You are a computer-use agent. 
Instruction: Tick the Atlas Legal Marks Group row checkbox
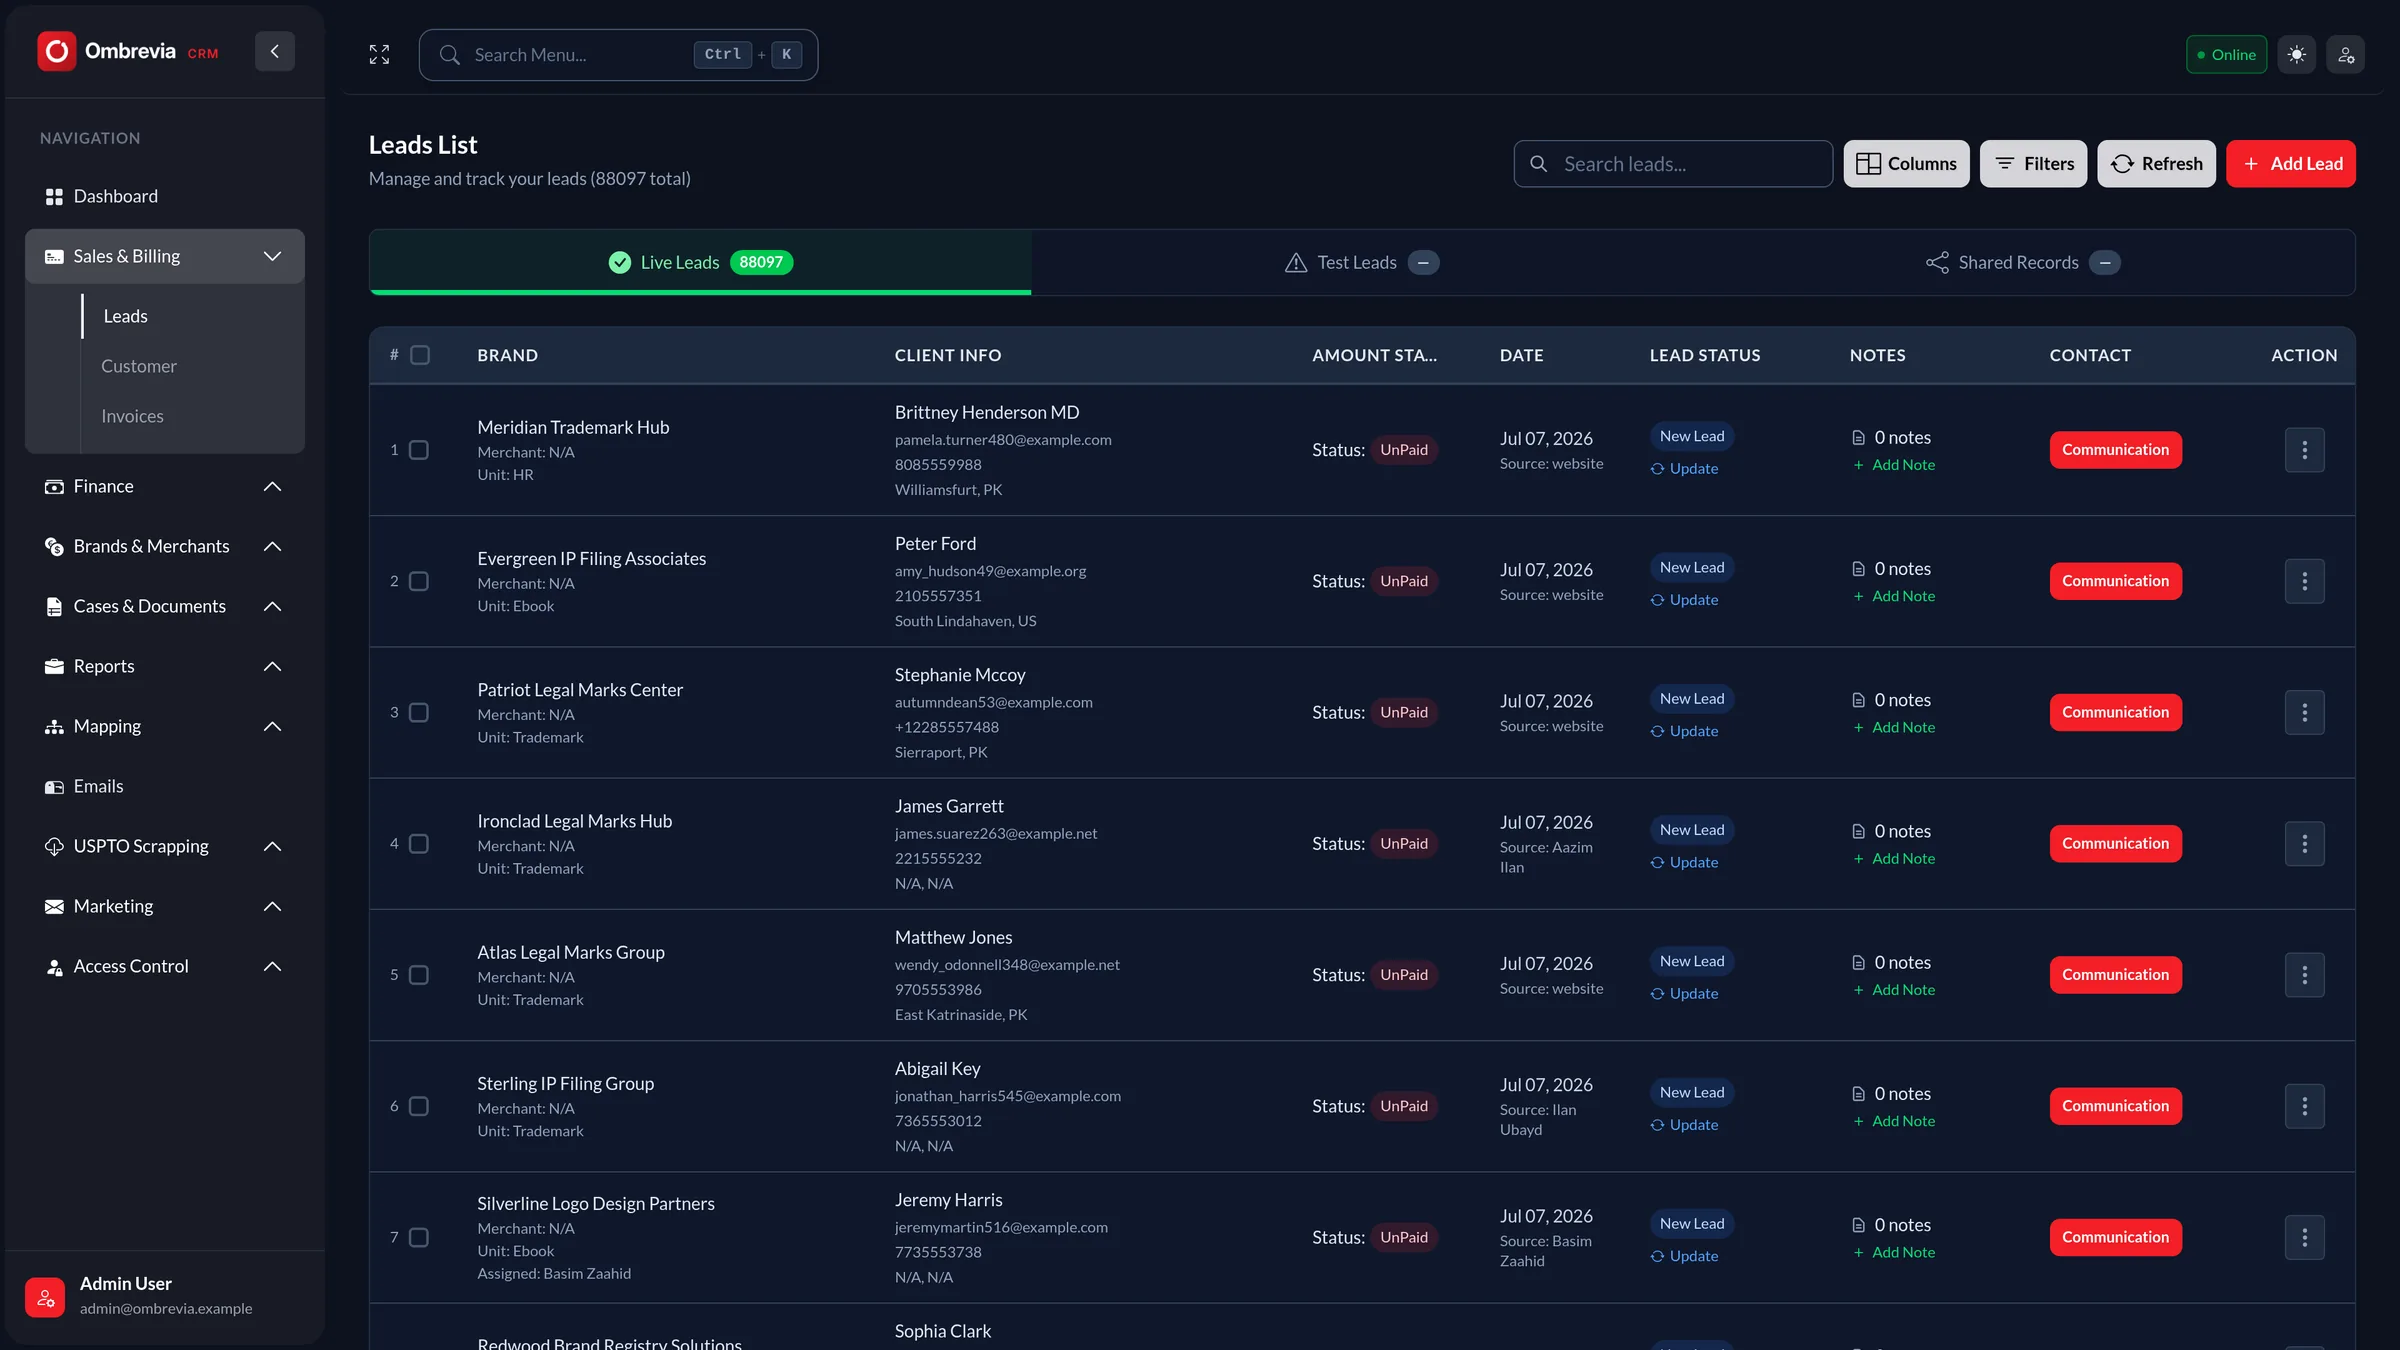click(x=419, y=975)
